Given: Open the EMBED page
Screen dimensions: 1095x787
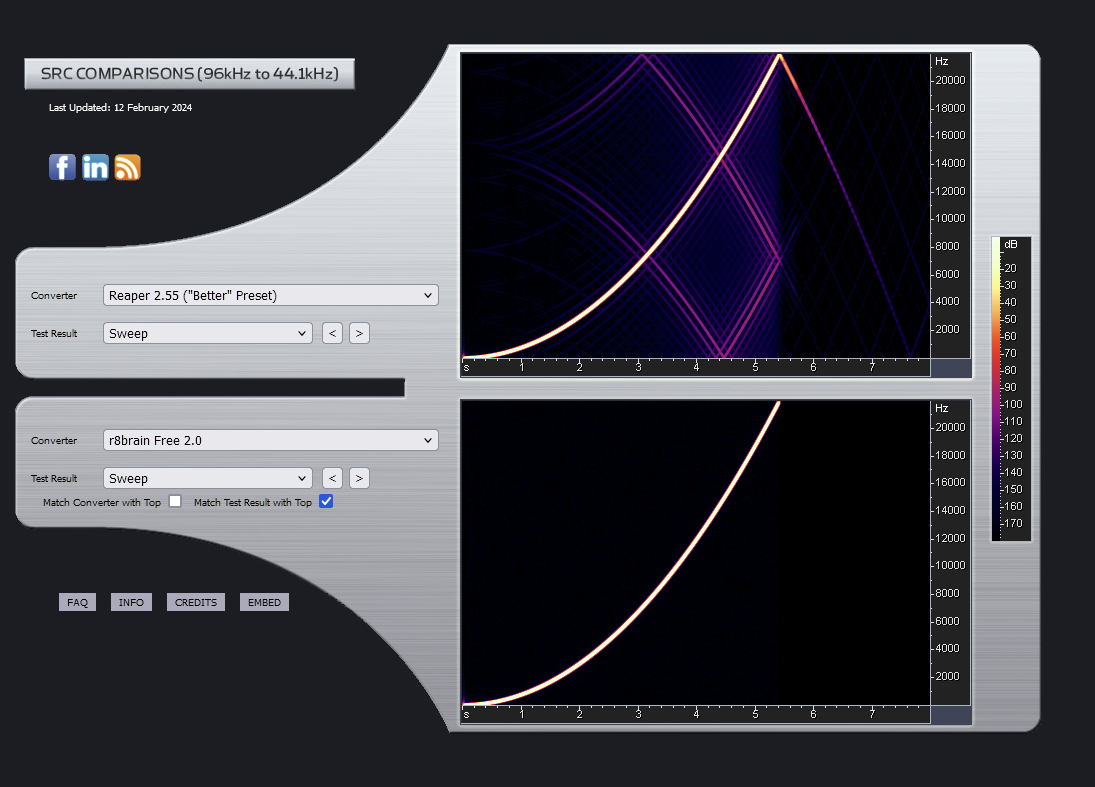Looking at the screenshot, I should [264, 602].
